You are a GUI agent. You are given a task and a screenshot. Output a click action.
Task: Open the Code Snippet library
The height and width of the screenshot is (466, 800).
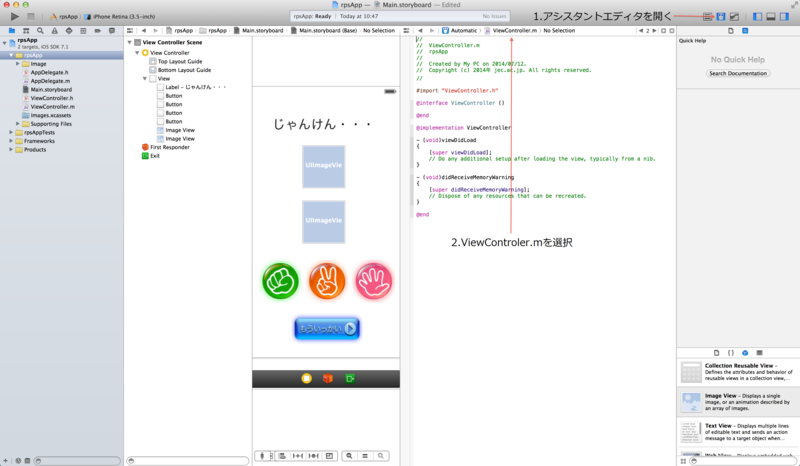(x=731, y=353)
